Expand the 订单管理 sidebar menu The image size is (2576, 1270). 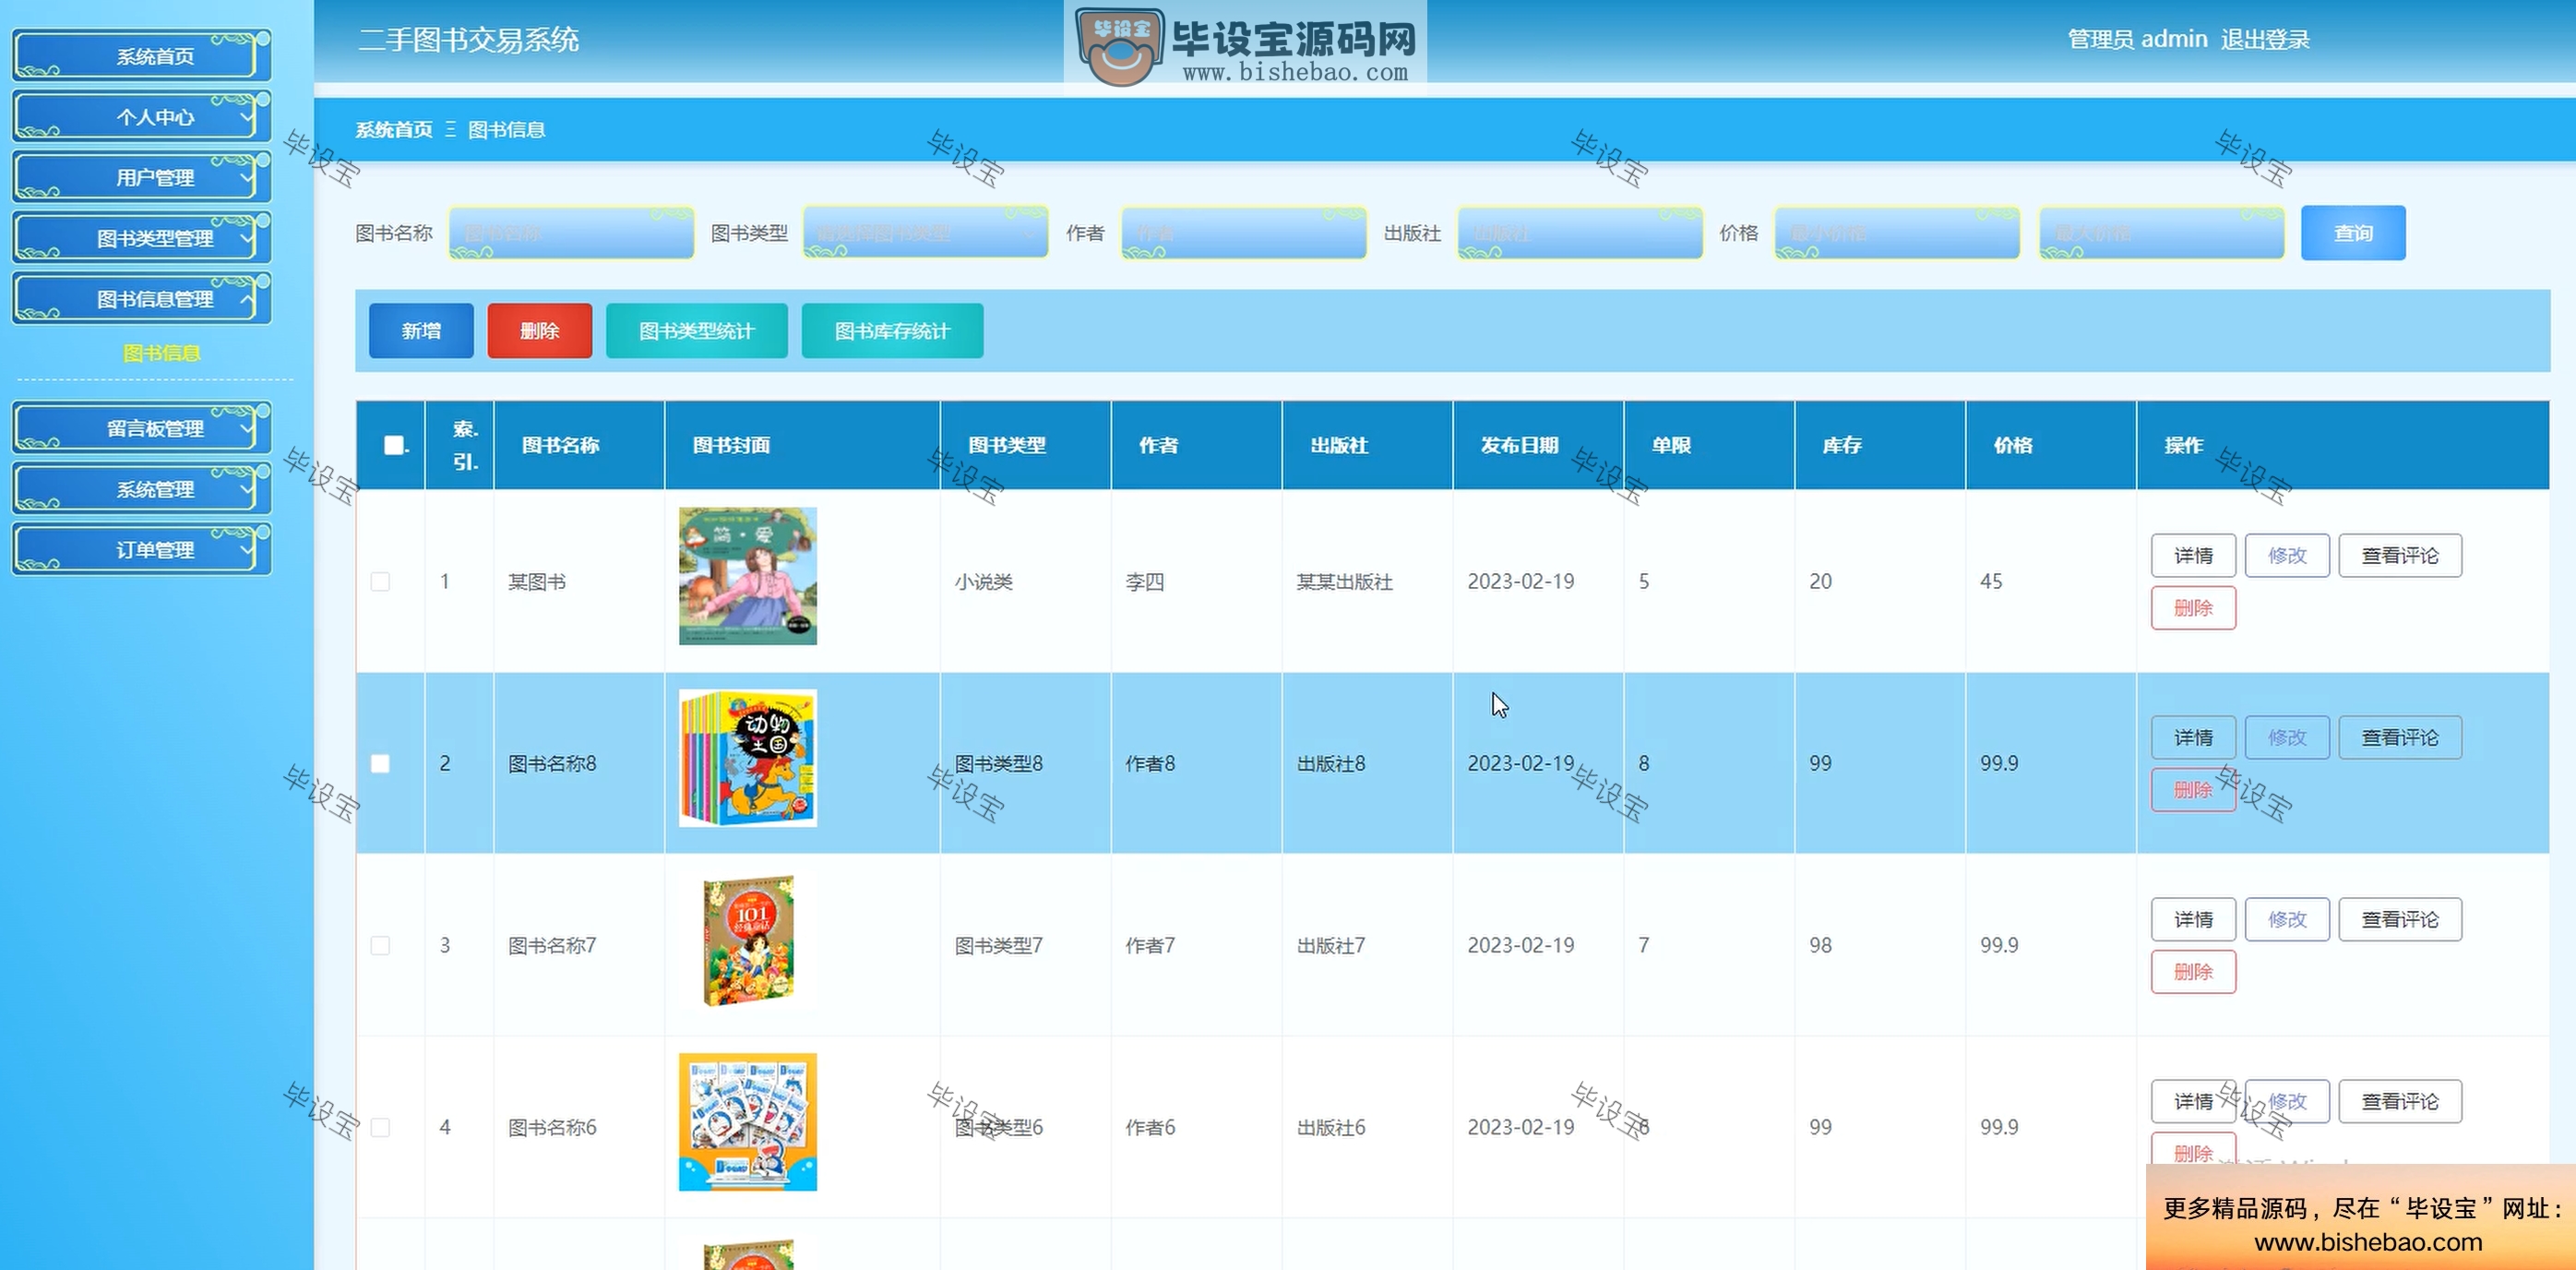pos(142,549)
